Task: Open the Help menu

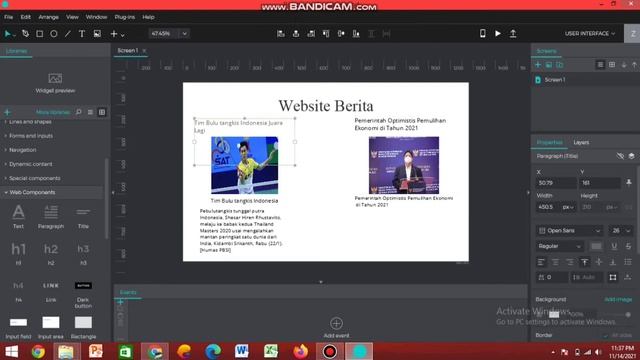Action: point(148,17)
